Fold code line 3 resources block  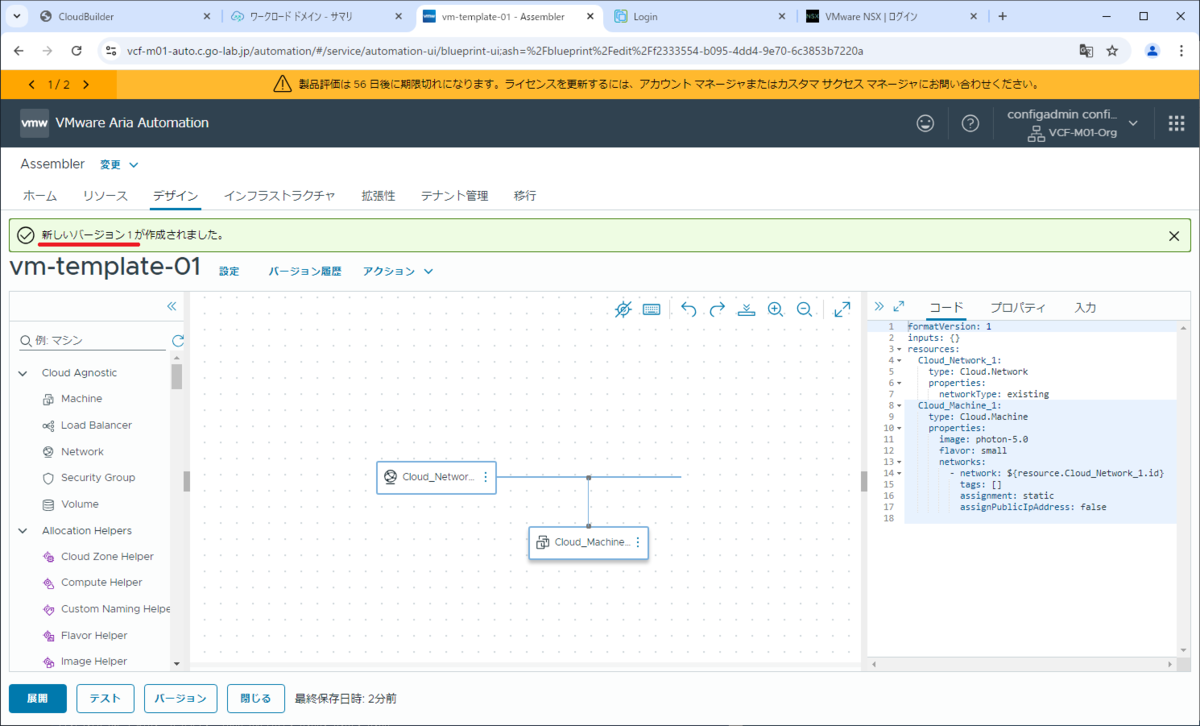point(899,349)
